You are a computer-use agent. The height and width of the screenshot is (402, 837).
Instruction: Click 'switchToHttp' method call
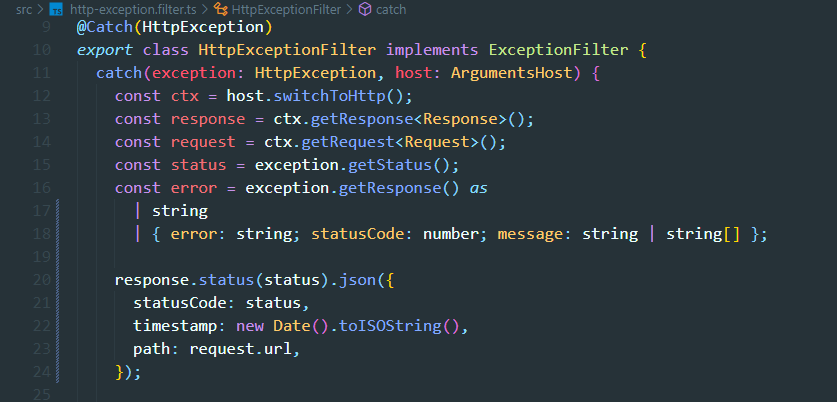[329, 96]
